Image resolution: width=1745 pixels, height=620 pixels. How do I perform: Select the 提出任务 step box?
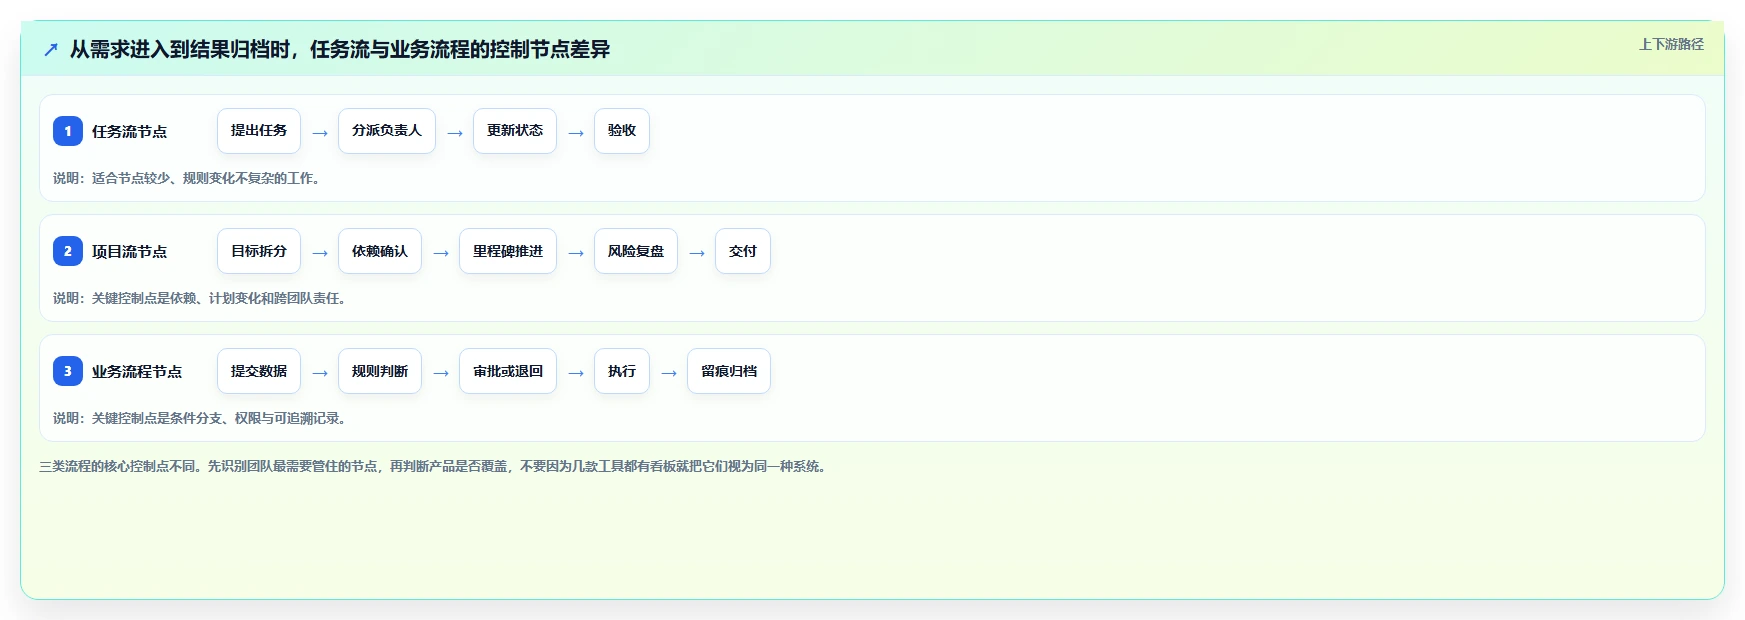(259, 131)
